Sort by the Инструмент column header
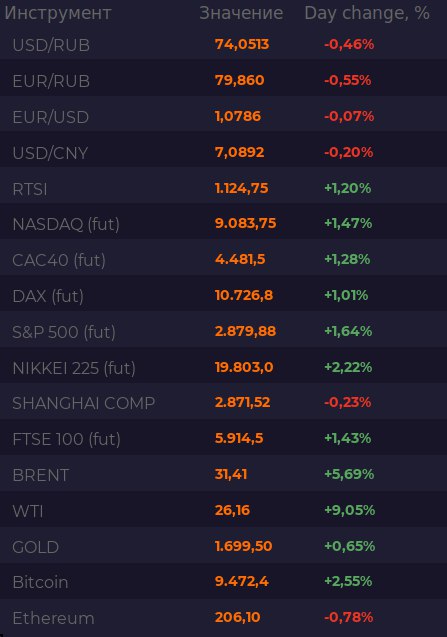Viewport: 447px width, 637px height. point(58,13)
